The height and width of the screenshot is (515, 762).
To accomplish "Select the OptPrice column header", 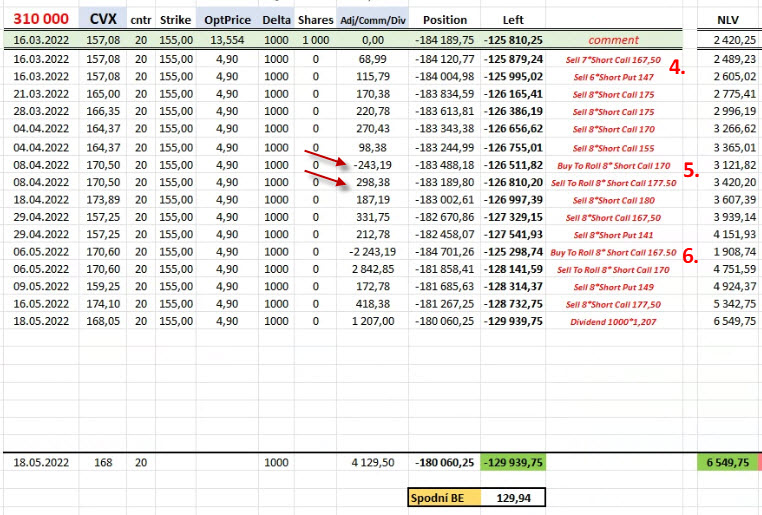I will (227, 20).
